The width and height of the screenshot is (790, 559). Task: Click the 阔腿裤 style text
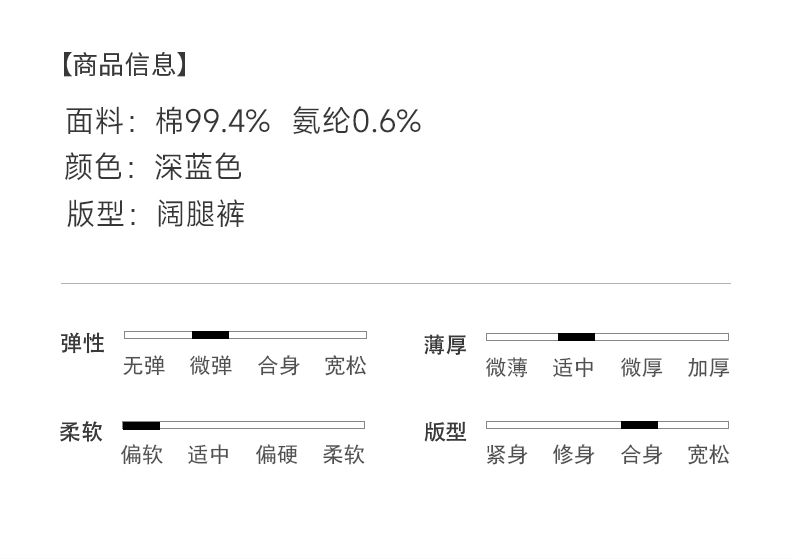(200, 214)
